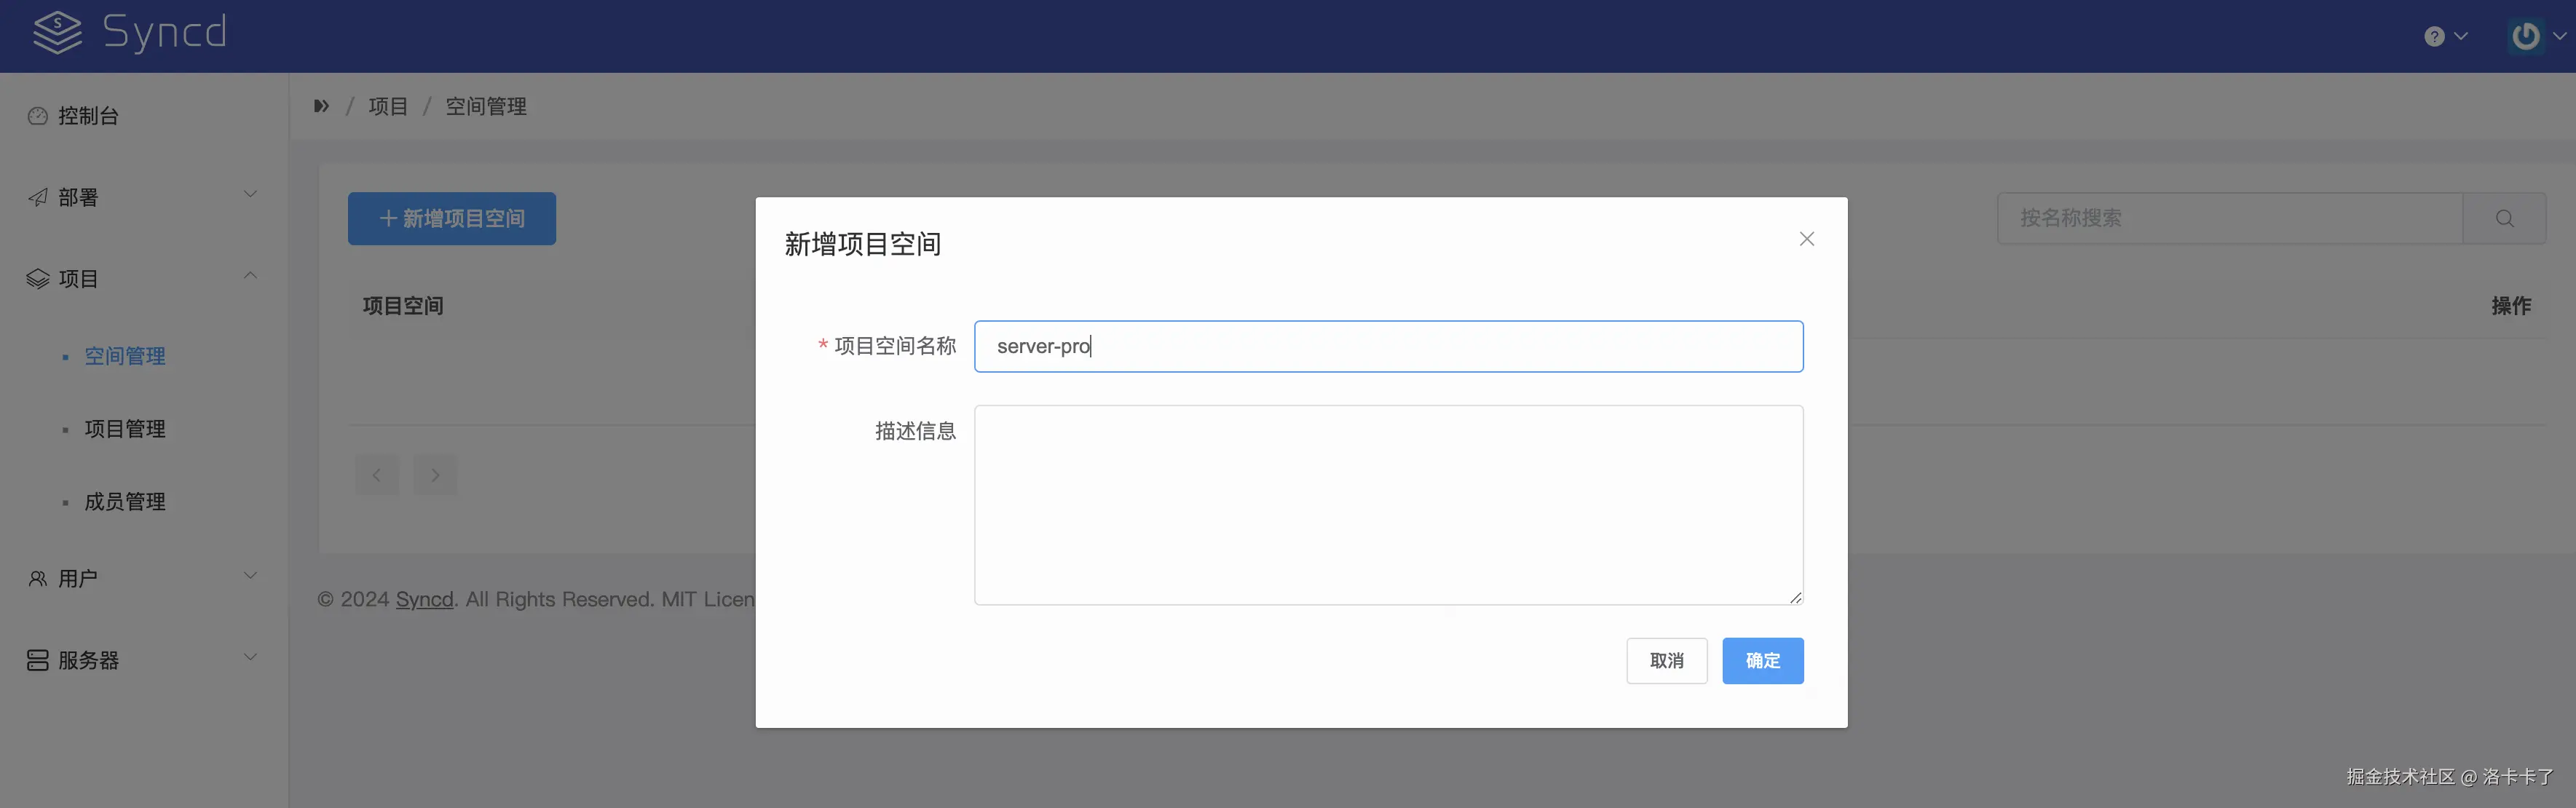Viewport: 2576px width, 808px height.
Task: Select 空间管理 submenu item
Action: (125, 356)
